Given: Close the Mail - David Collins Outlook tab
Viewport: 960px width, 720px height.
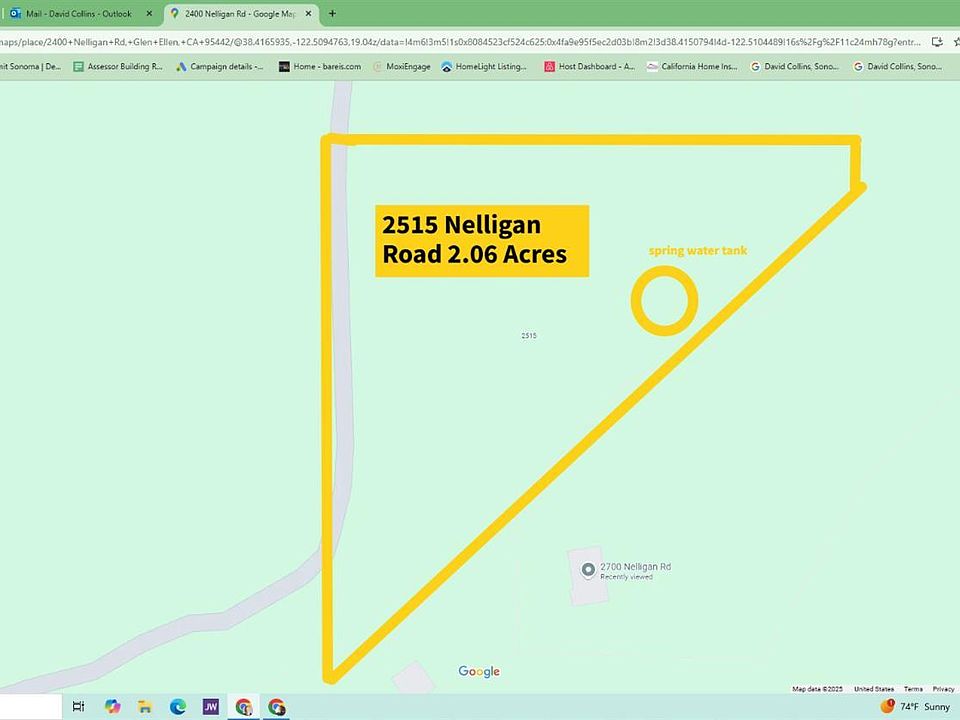Looking at the screenshot, I should pos(150,14).
